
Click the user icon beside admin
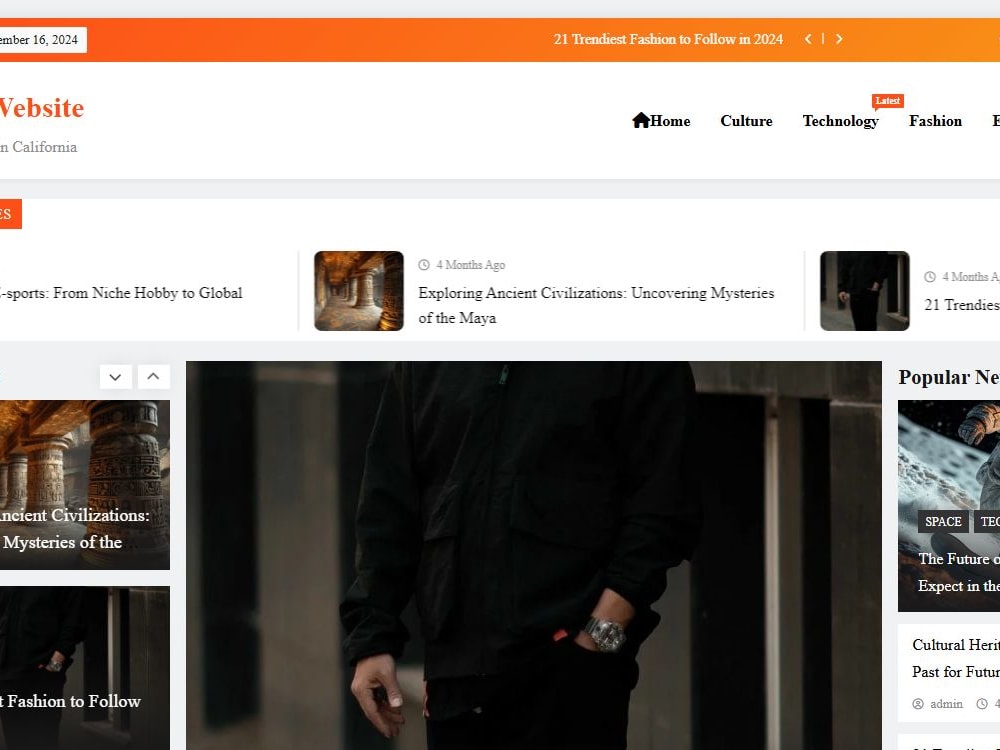[x=918, y=704]
